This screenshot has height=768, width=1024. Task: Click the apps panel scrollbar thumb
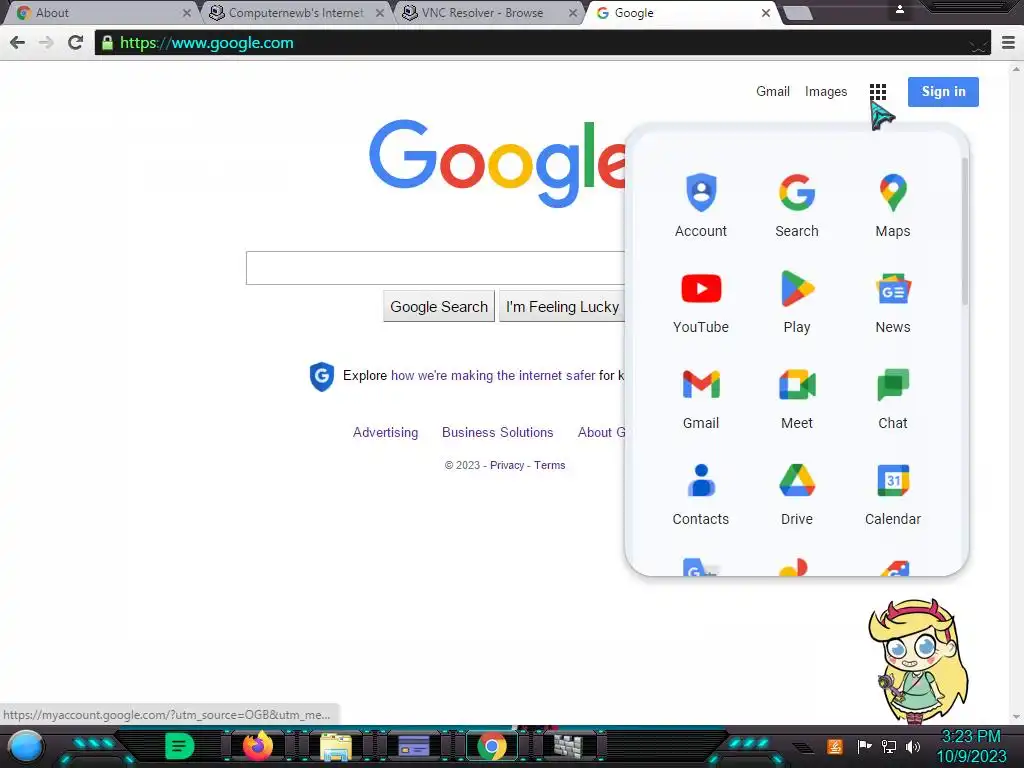tap(964, 231)
